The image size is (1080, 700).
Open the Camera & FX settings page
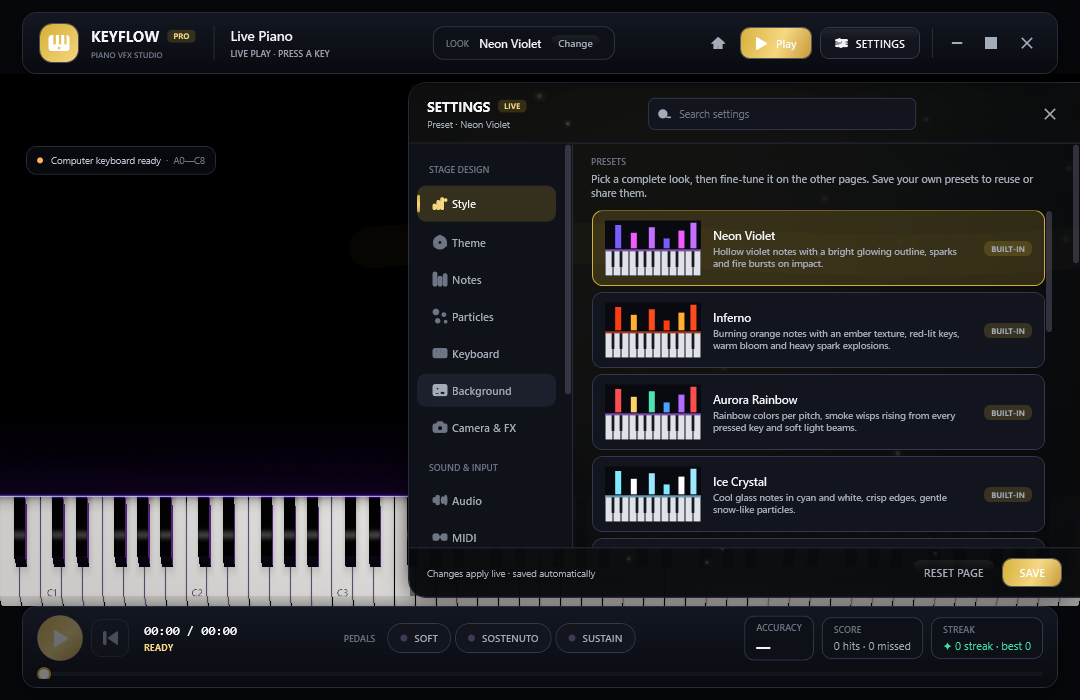pyautogui.click(x=486, y=428)
